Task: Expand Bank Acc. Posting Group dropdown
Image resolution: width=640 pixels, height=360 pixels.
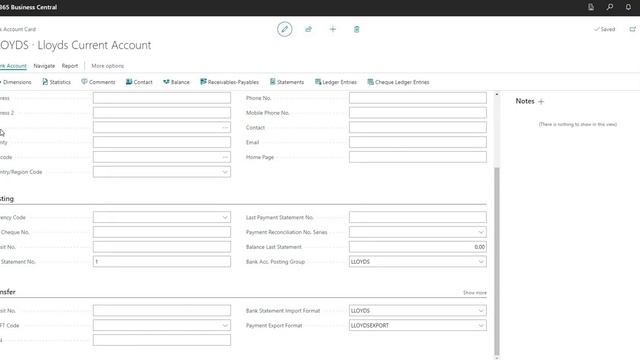Action: pyautogui.click(x=481, y=262)
